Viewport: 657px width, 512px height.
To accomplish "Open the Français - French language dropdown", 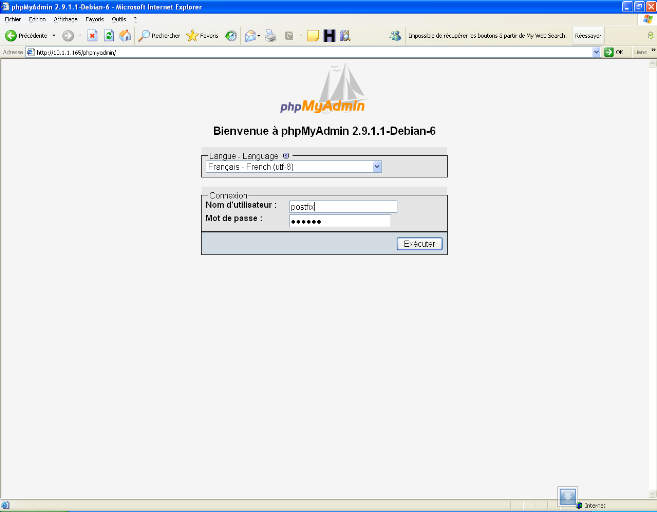I will (x=293, y=167).
